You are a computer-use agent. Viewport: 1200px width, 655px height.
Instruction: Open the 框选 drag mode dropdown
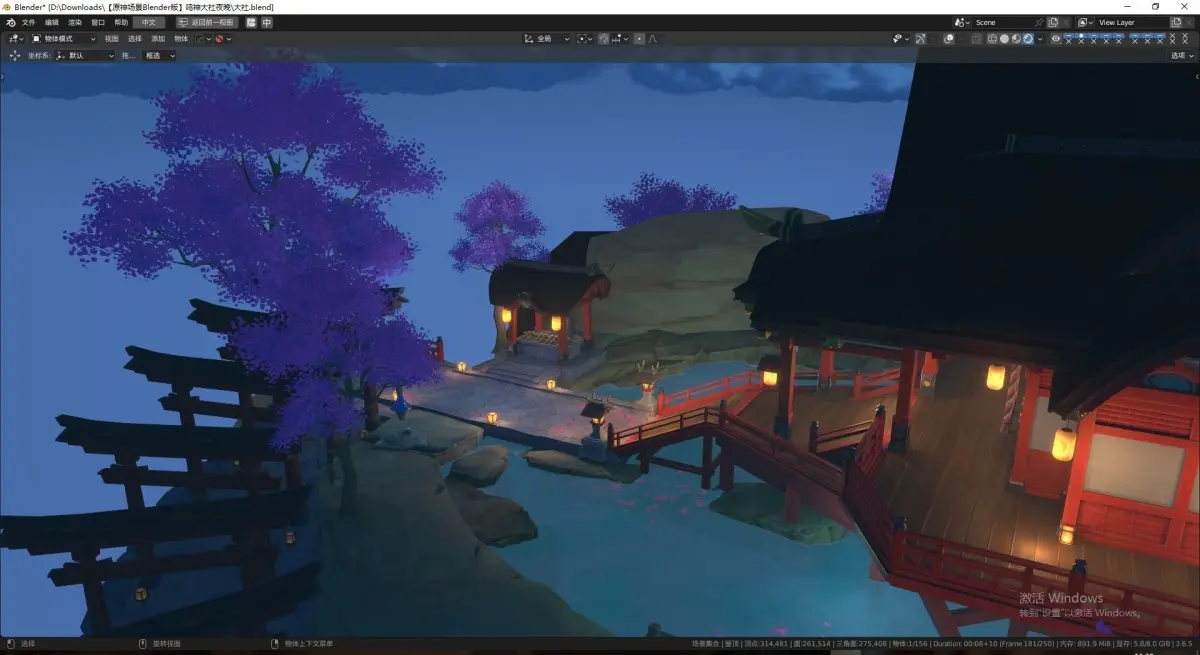point(160,56)
